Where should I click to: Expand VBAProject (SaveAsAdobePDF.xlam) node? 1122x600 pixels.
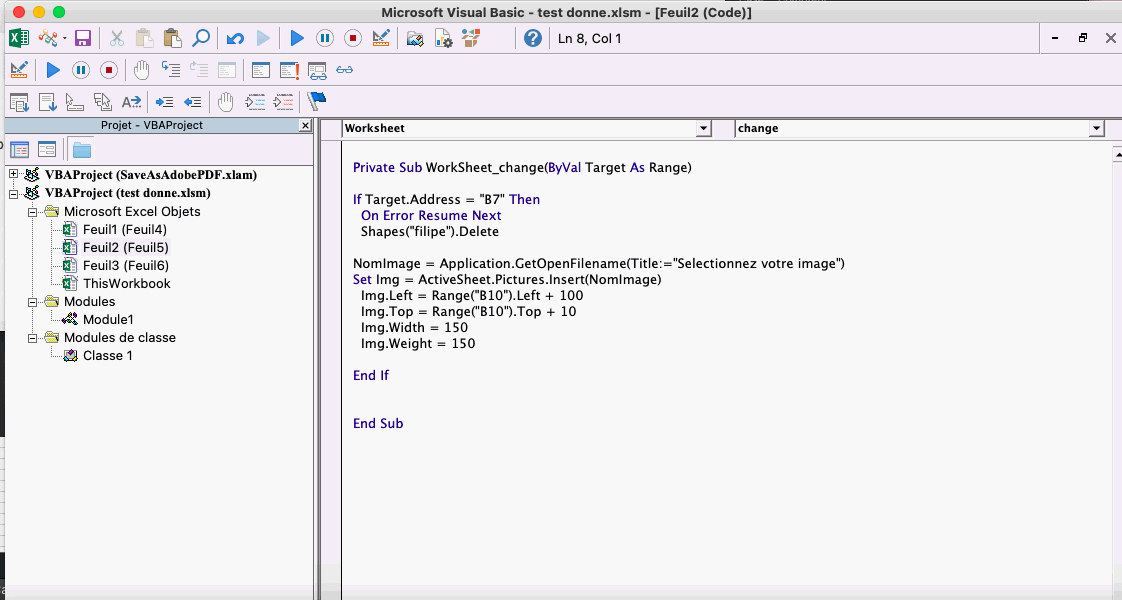click(x=14, y=175)
